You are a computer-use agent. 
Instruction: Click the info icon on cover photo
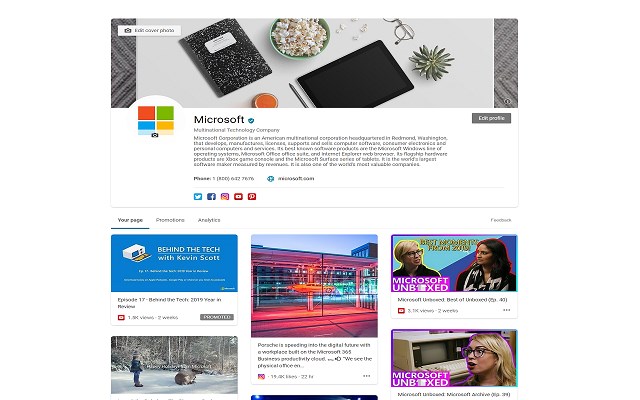[507, 101]
